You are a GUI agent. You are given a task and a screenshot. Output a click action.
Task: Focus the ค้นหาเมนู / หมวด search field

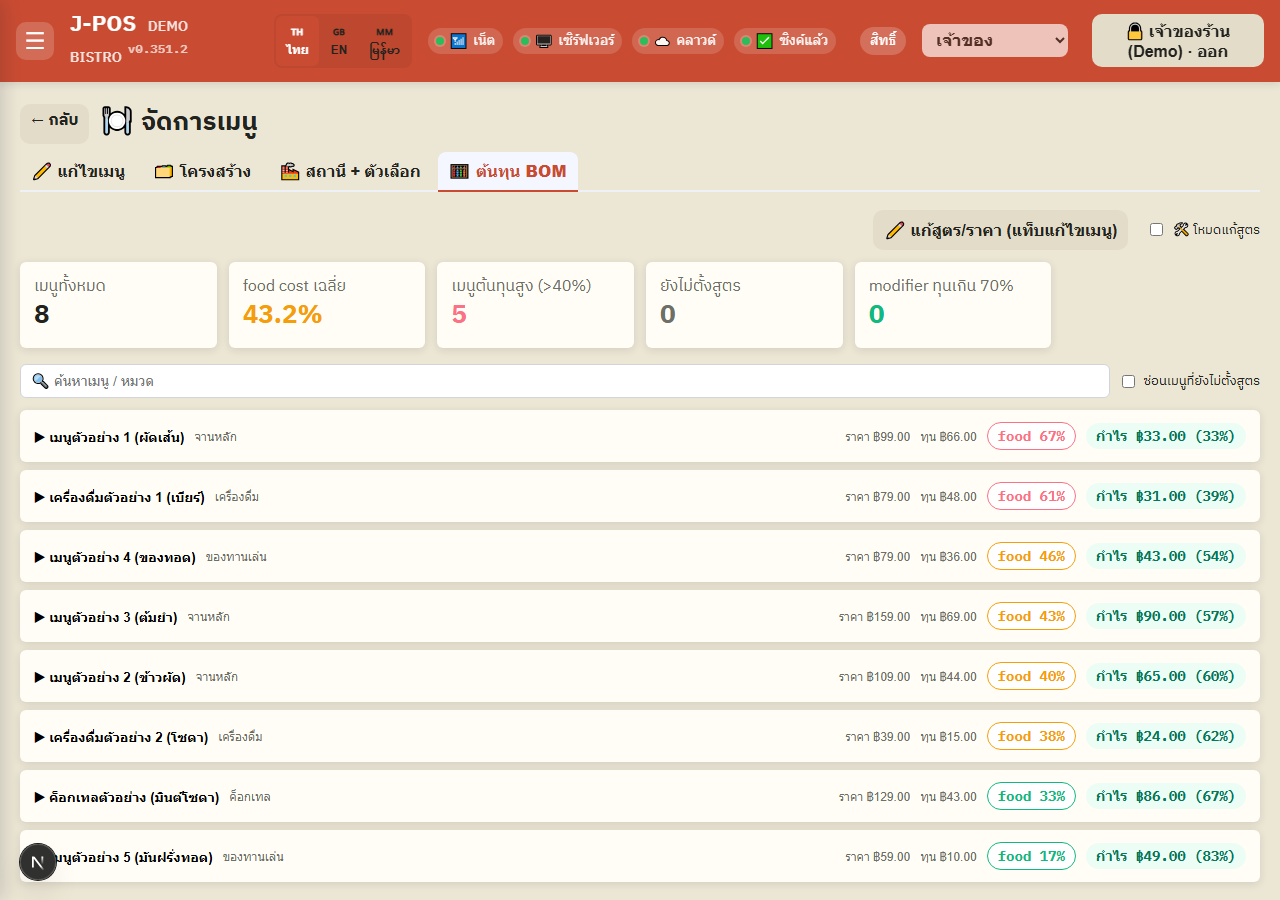(x=565, y=381)
